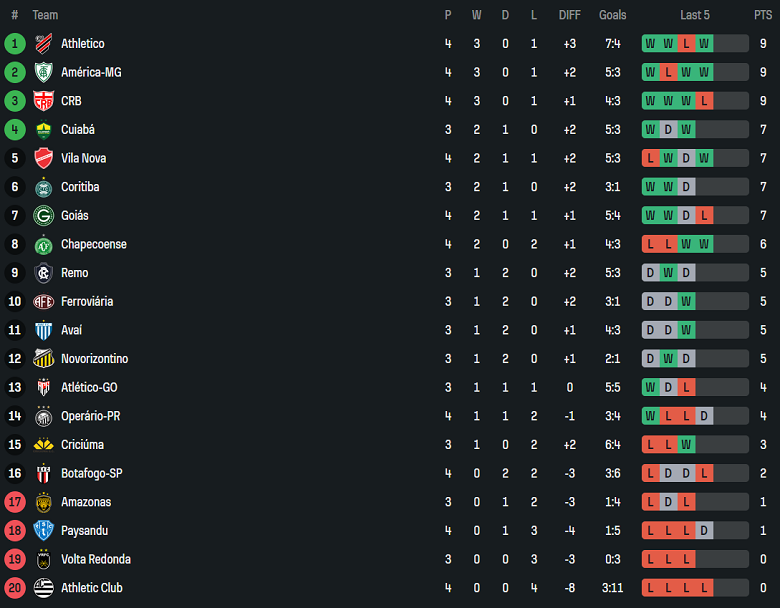Click the Vila Nova crest icon

click(x=43, y=158)
